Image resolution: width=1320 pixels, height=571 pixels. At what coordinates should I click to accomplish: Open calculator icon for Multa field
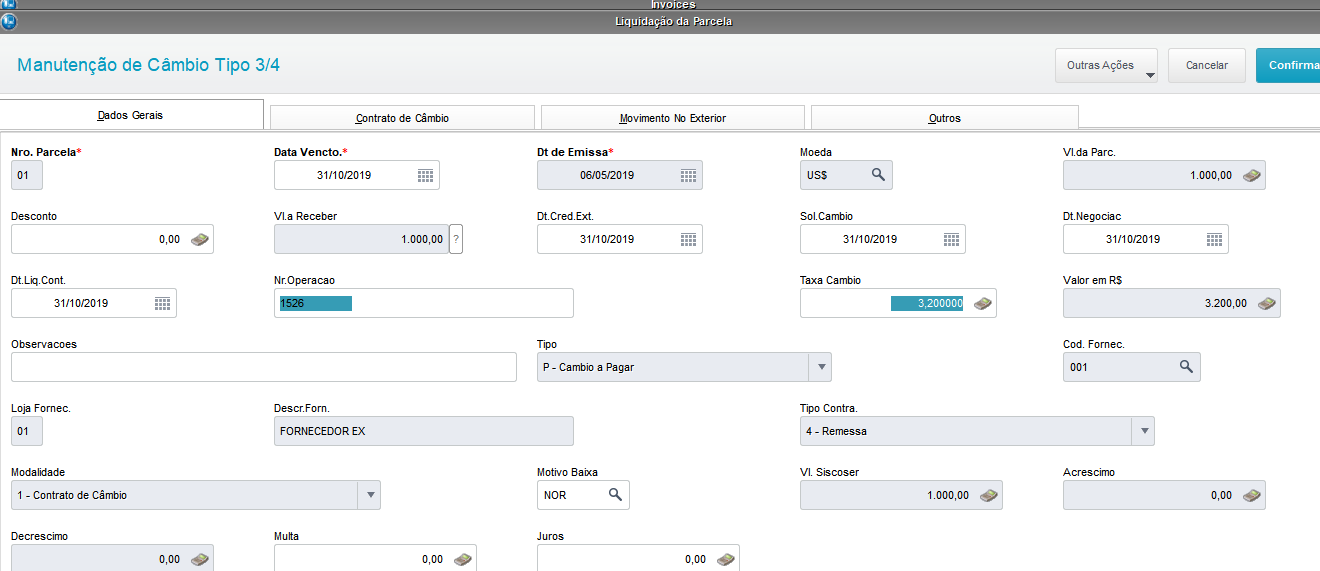tap(462, 559)
